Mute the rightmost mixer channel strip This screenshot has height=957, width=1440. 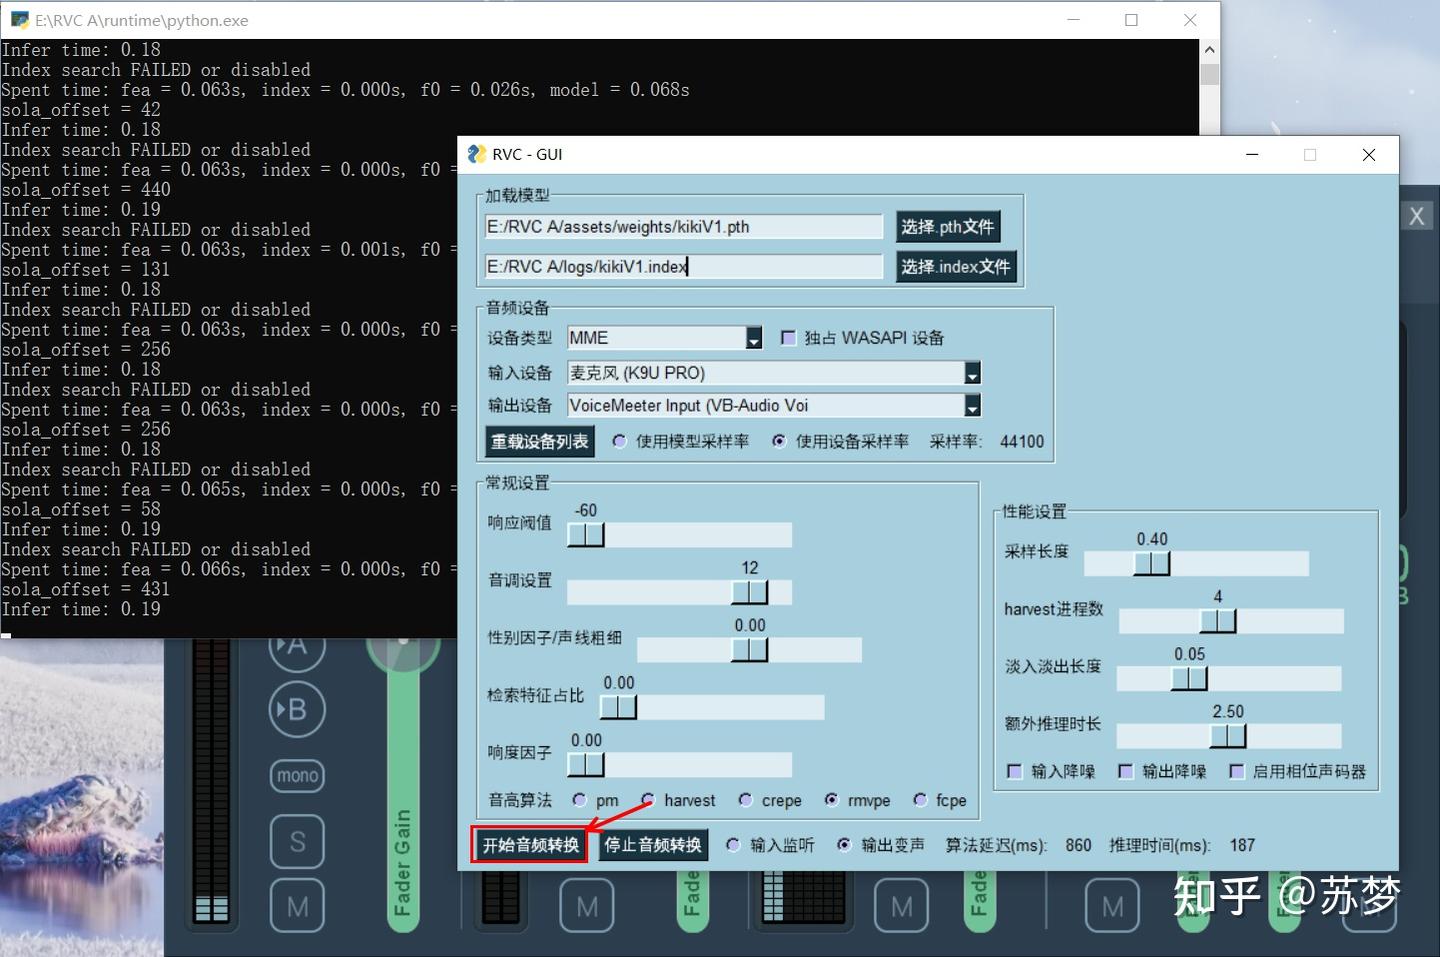[1113, 905]
